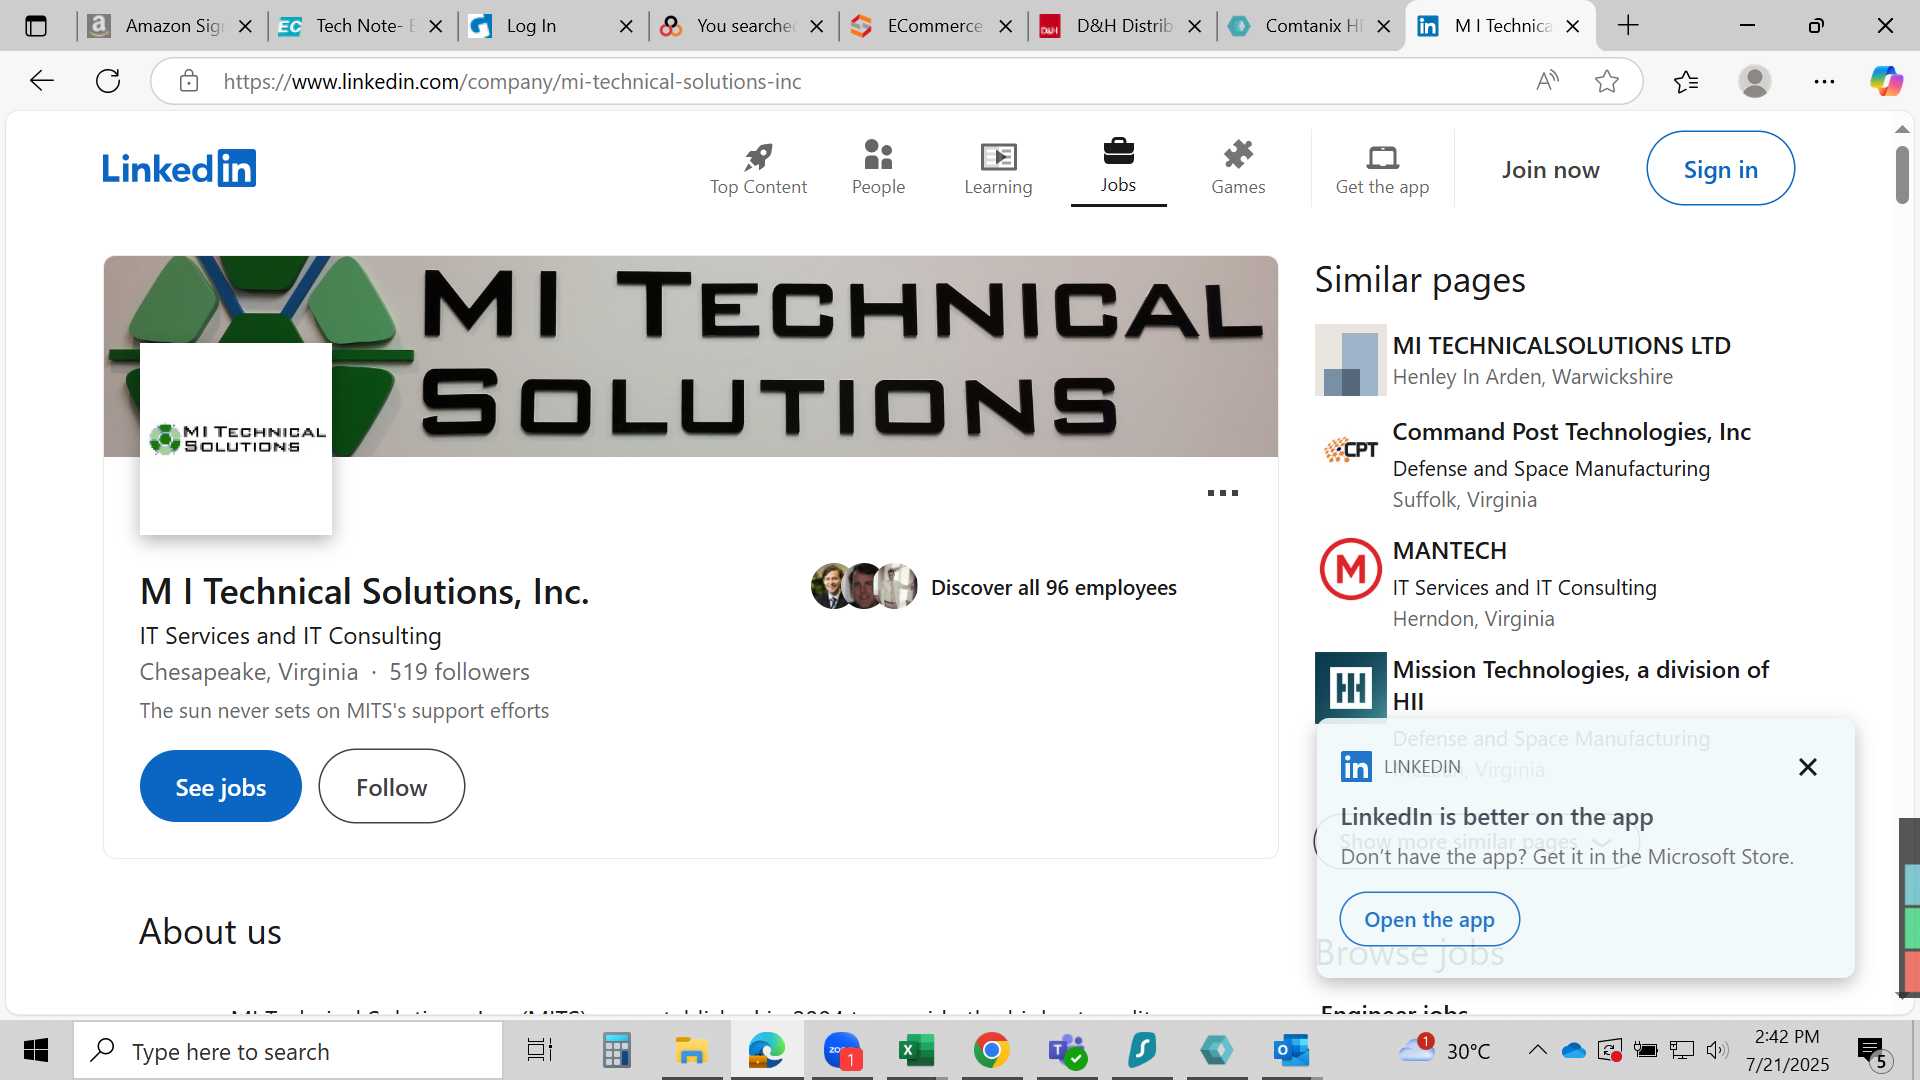Click Join now link

pos(1550,169)
